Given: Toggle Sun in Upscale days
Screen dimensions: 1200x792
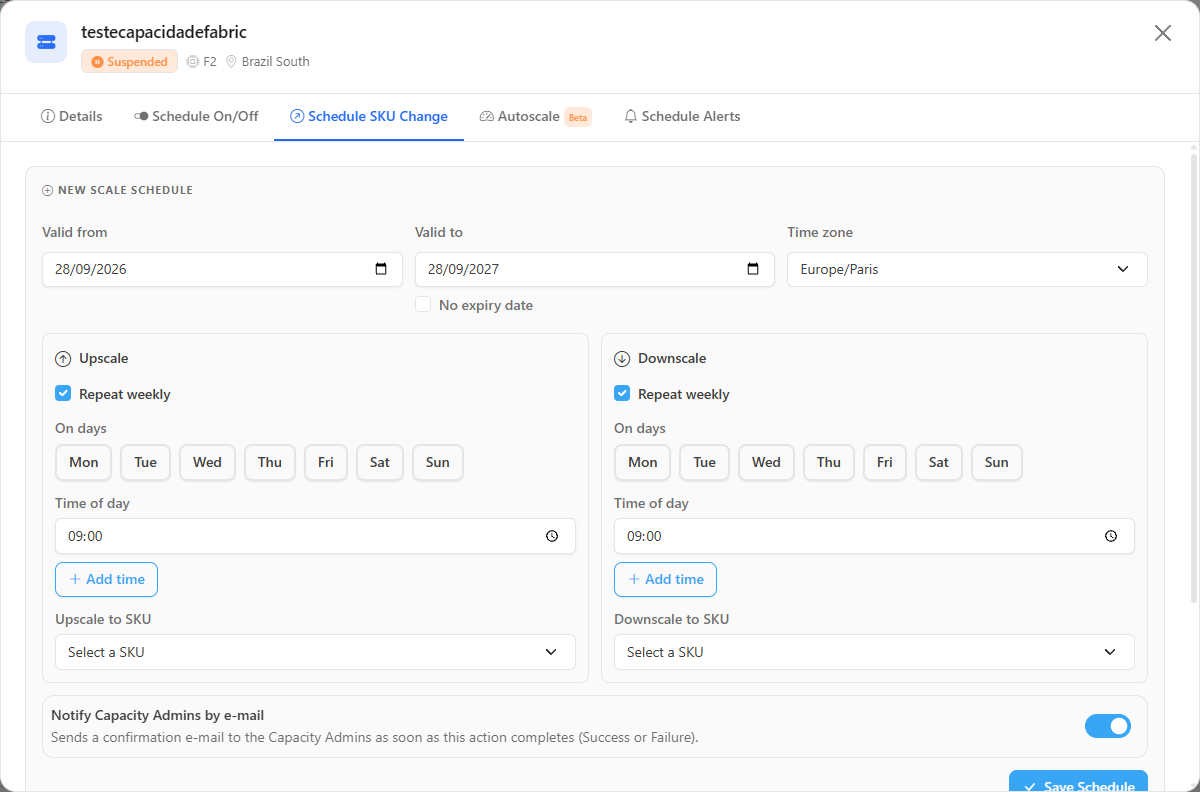Looking at the screenshot, I should 438,462.
